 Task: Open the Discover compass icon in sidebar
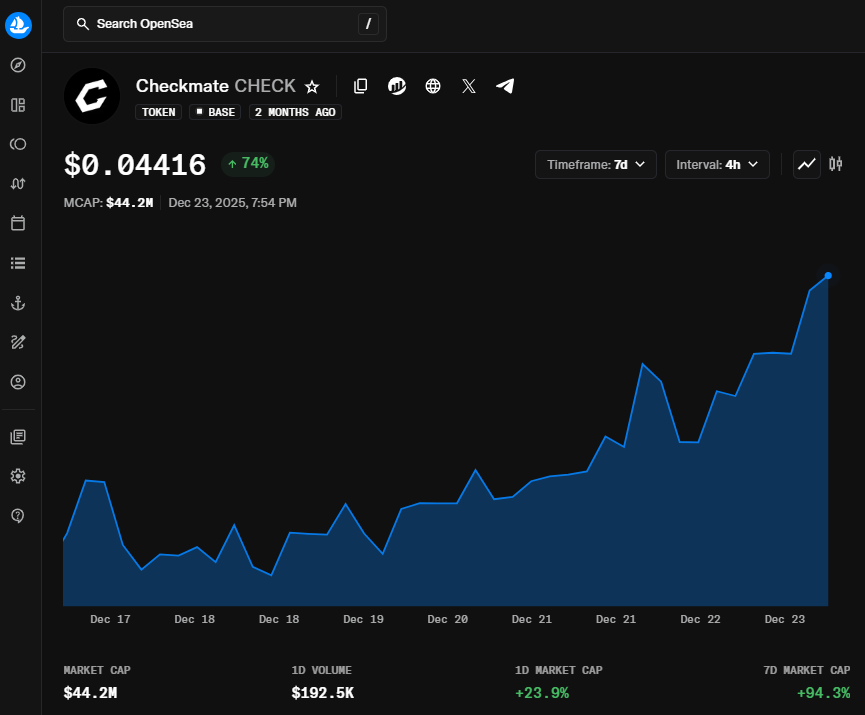click(18, 65)
